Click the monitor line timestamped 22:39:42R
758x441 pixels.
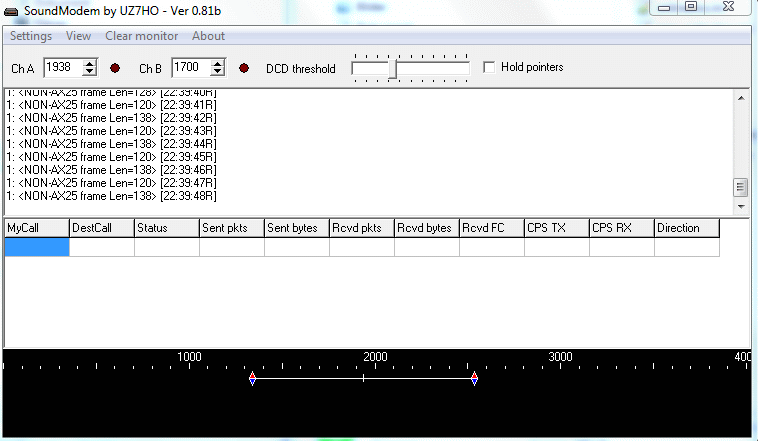111,118
